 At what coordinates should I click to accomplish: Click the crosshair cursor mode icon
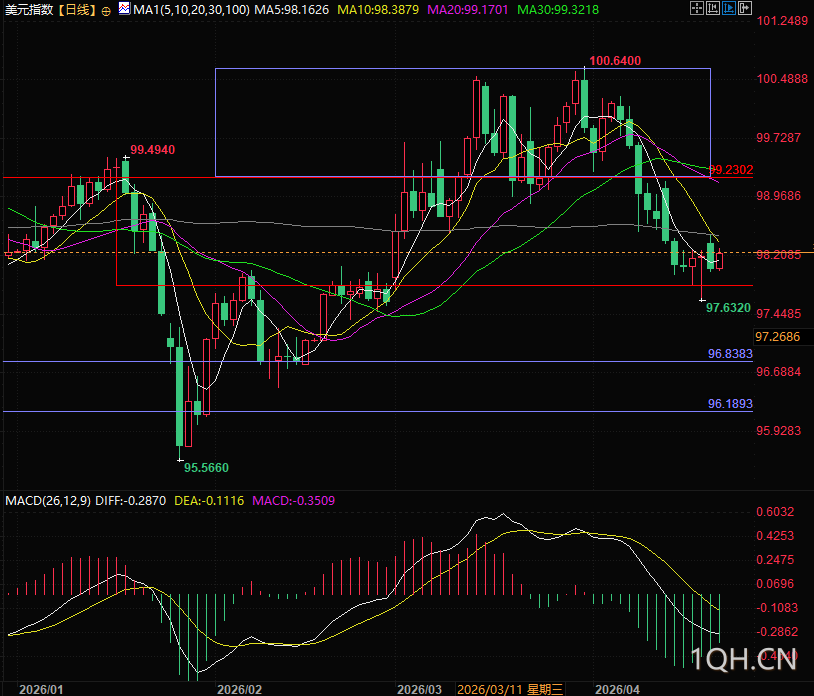(697, 8)
